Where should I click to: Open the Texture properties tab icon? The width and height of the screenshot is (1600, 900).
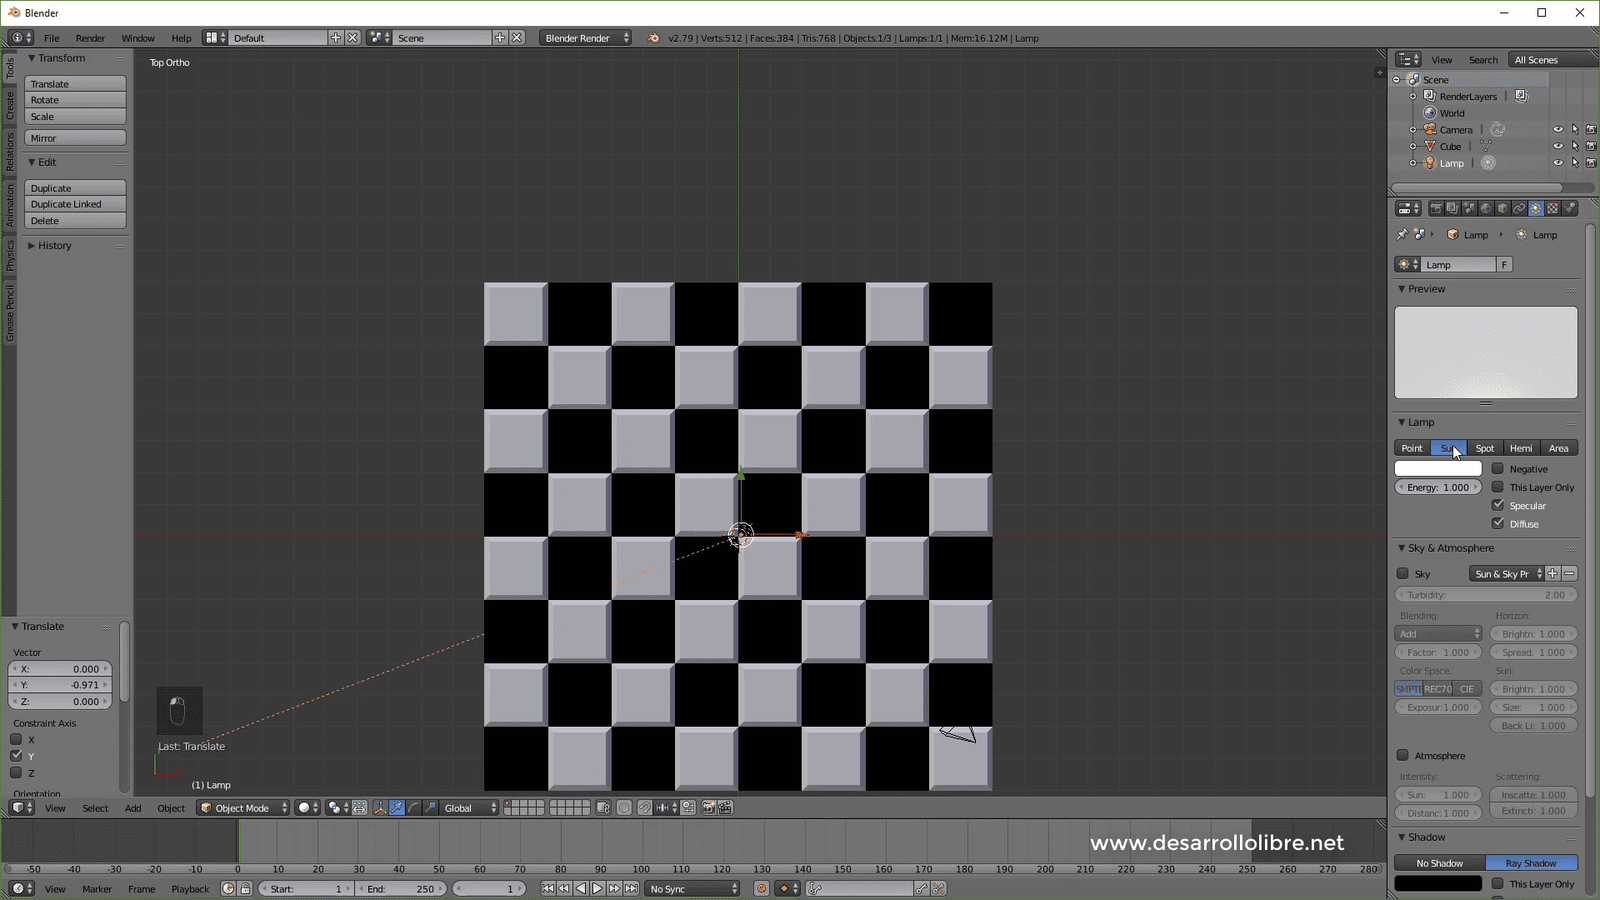pyautogui.click(x=1552, y=208)
